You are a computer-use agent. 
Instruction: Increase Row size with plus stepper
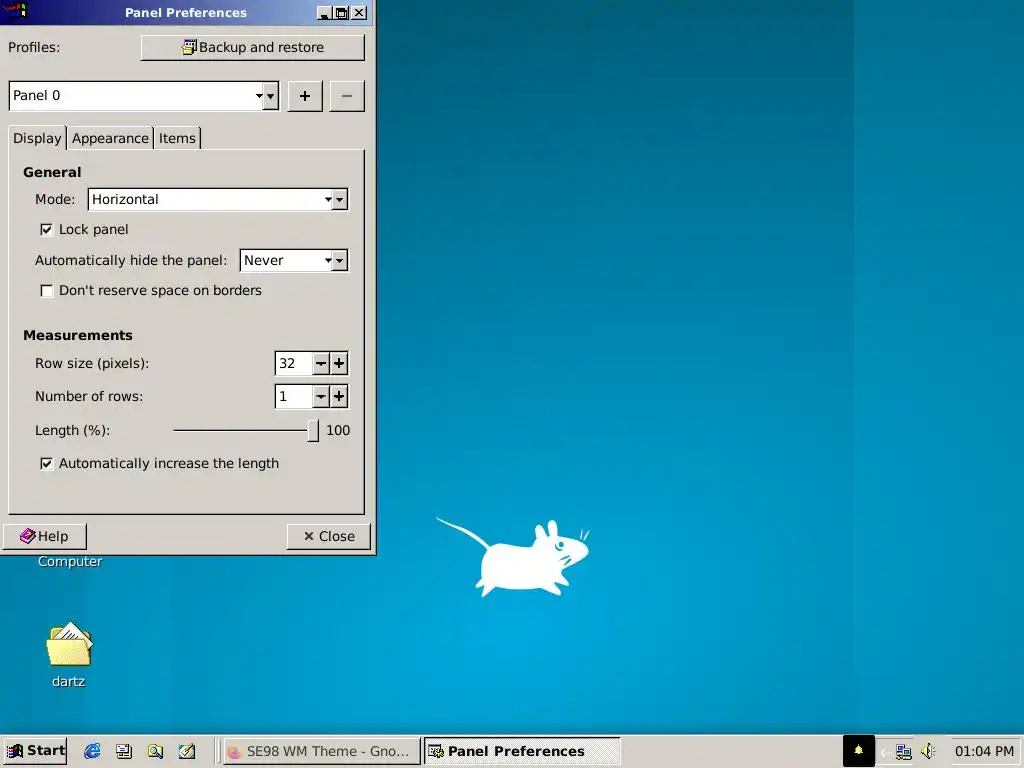point(339,363)
